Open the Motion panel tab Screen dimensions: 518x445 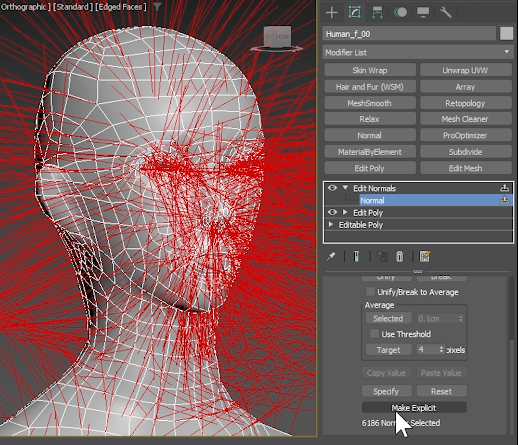pyautogui.click(x=400, y=13)
